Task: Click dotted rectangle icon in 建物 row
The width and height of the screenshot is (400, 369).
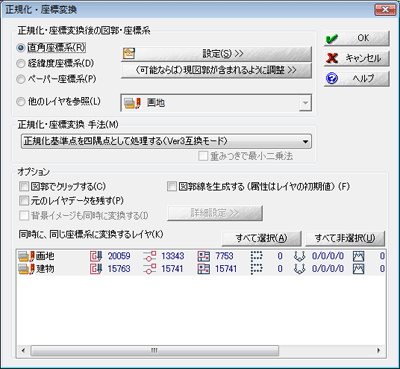Action: pyautogui.click(x=256, y=269)
